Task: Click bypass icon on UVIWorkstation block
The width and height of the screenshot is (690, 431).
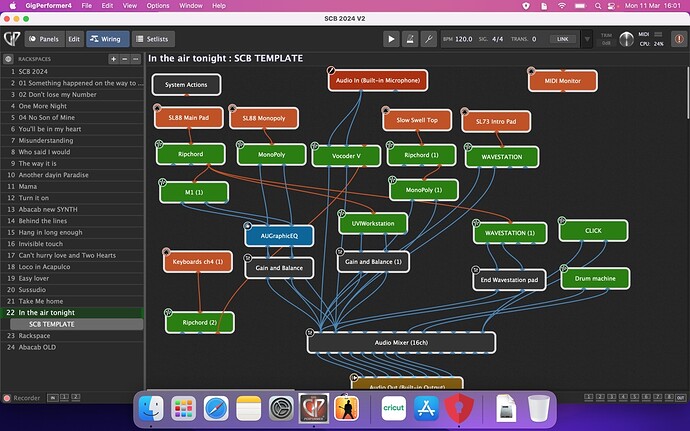Action: [341, 213]
